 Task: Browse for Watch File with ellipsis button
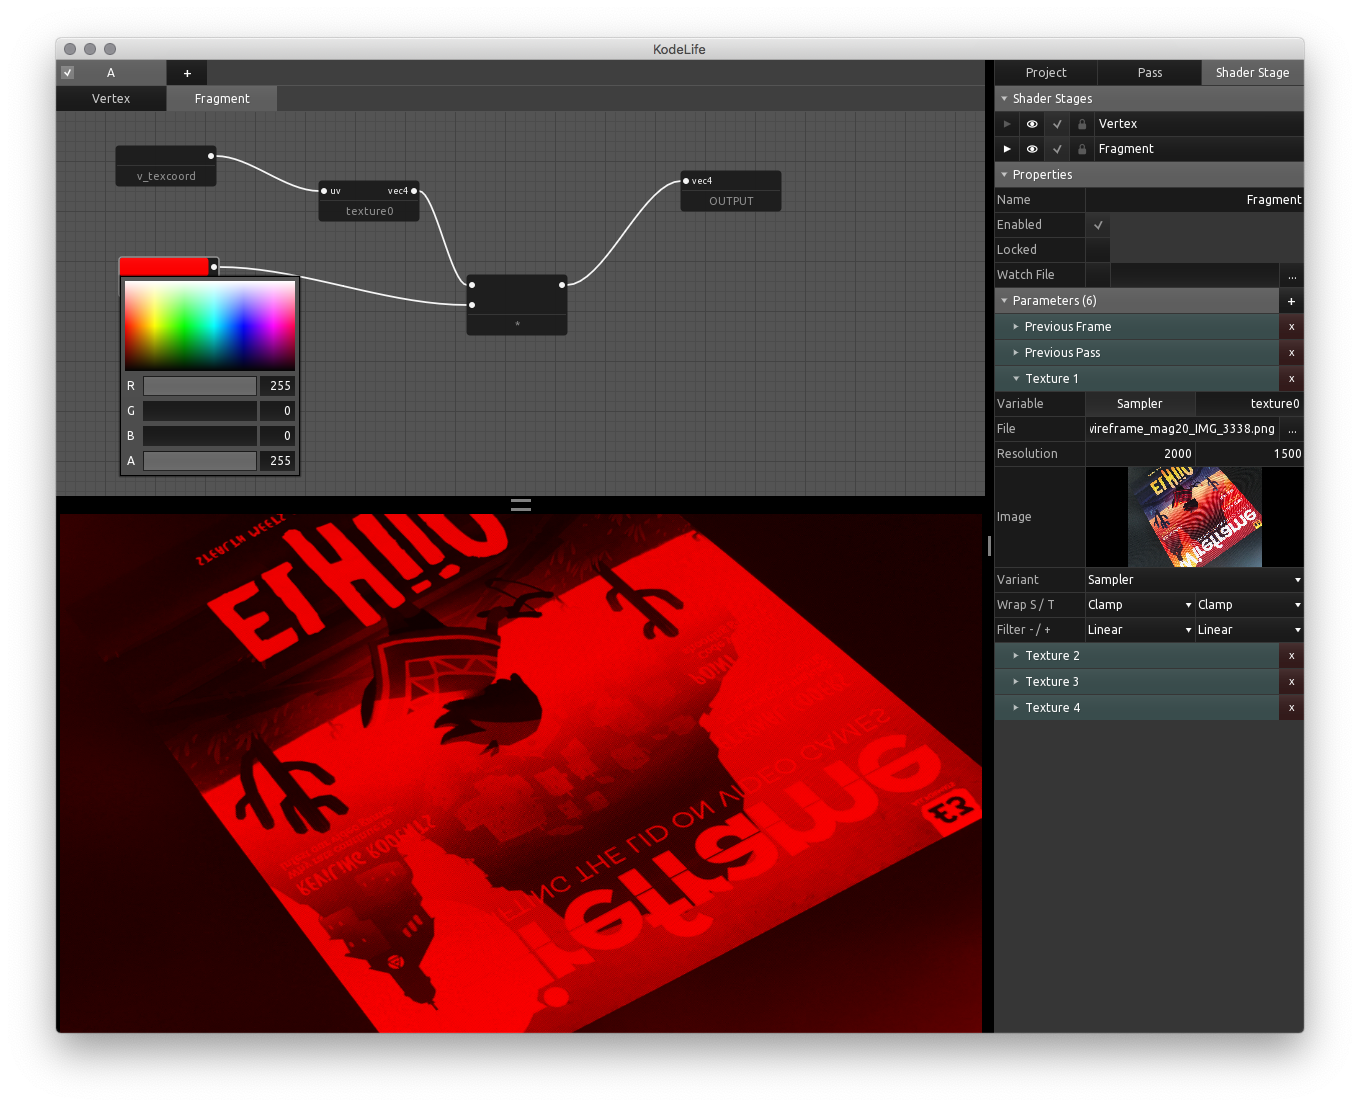1292,275
